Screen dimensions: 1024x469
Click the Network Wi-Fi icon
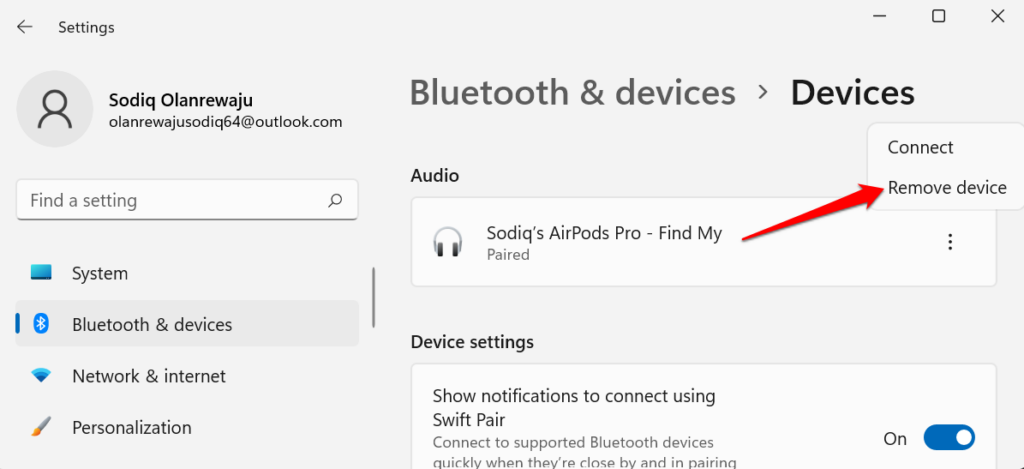(x=41, y=376)
